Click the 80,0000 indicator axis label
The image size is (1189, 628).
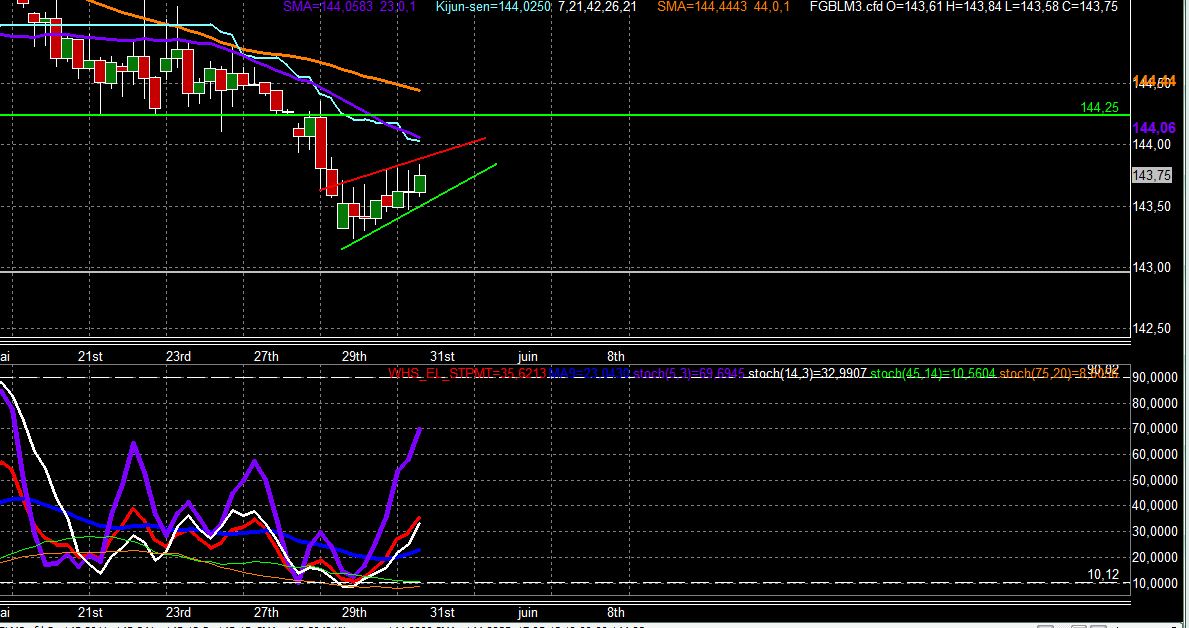coord(1156,403)
